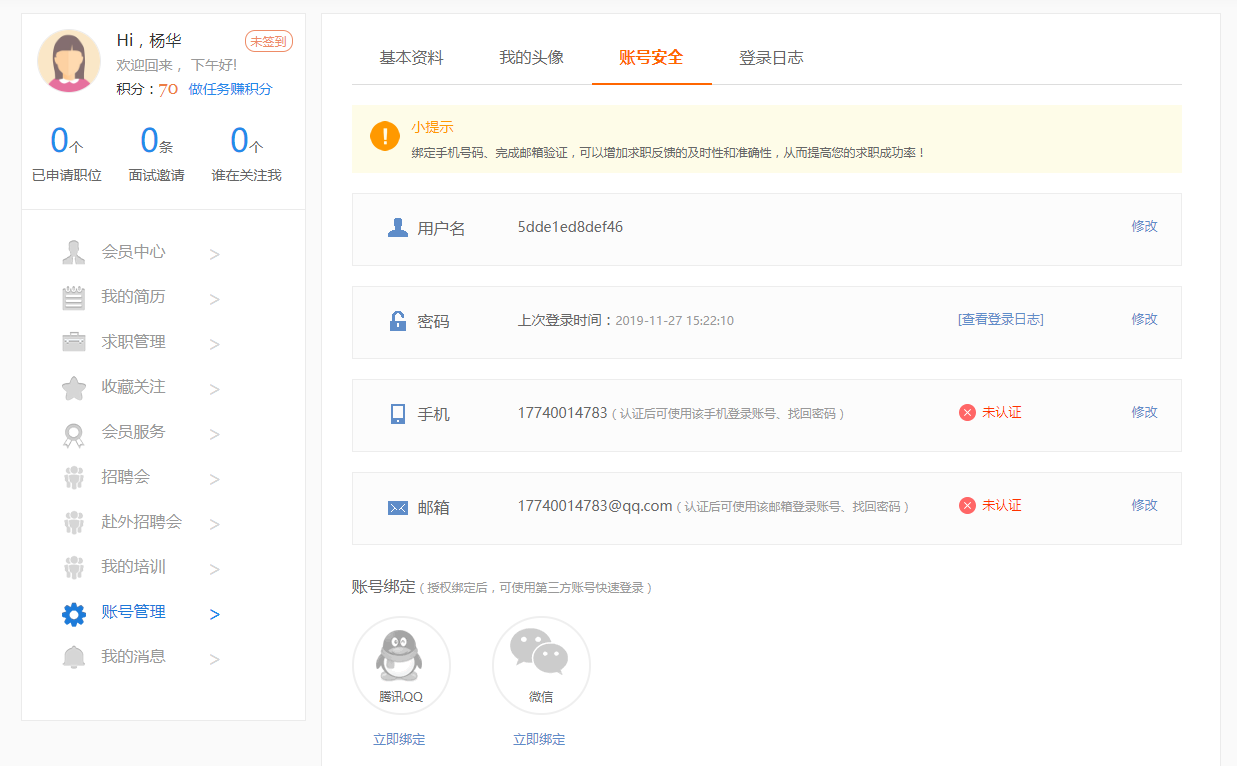Click the briefcase icon beside 求职管理
Viewport: 1237px width, 766px height.
[74, 343]
